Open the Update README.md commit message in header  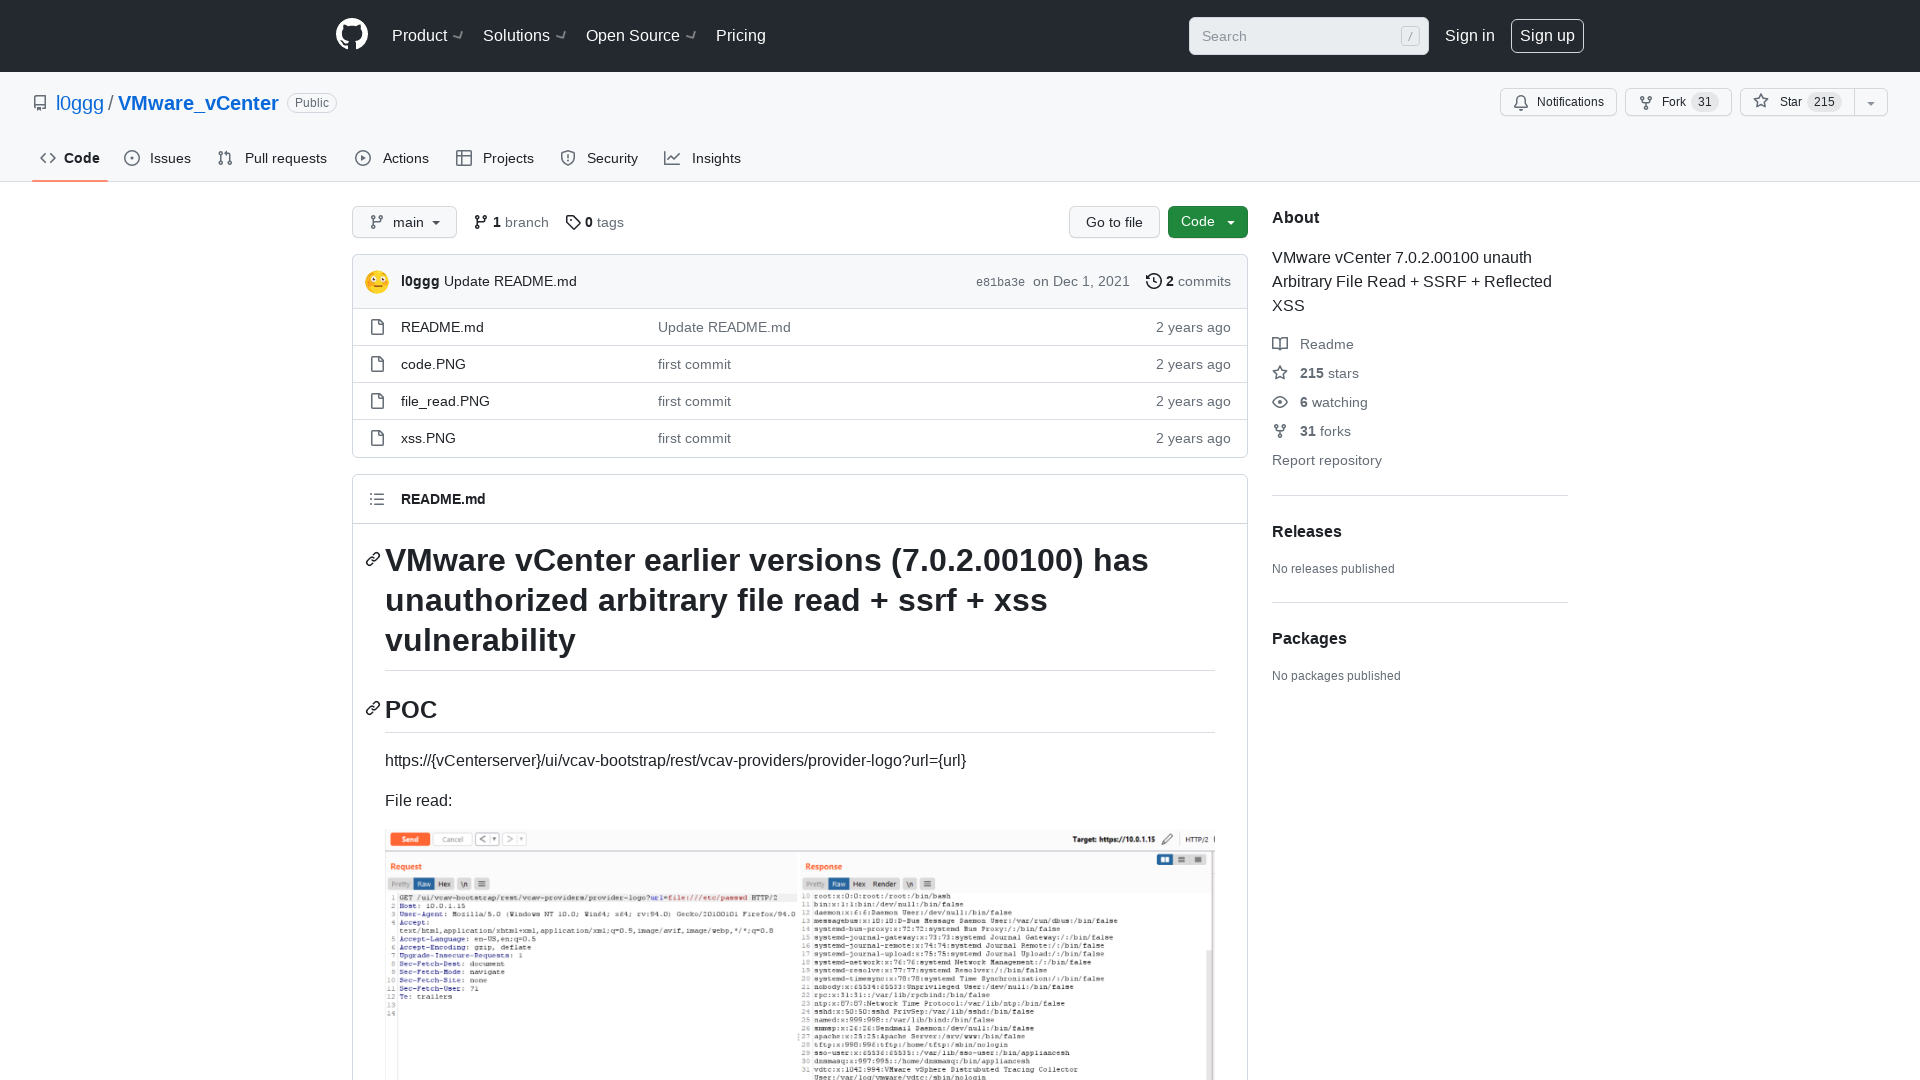tap(510, 281)
